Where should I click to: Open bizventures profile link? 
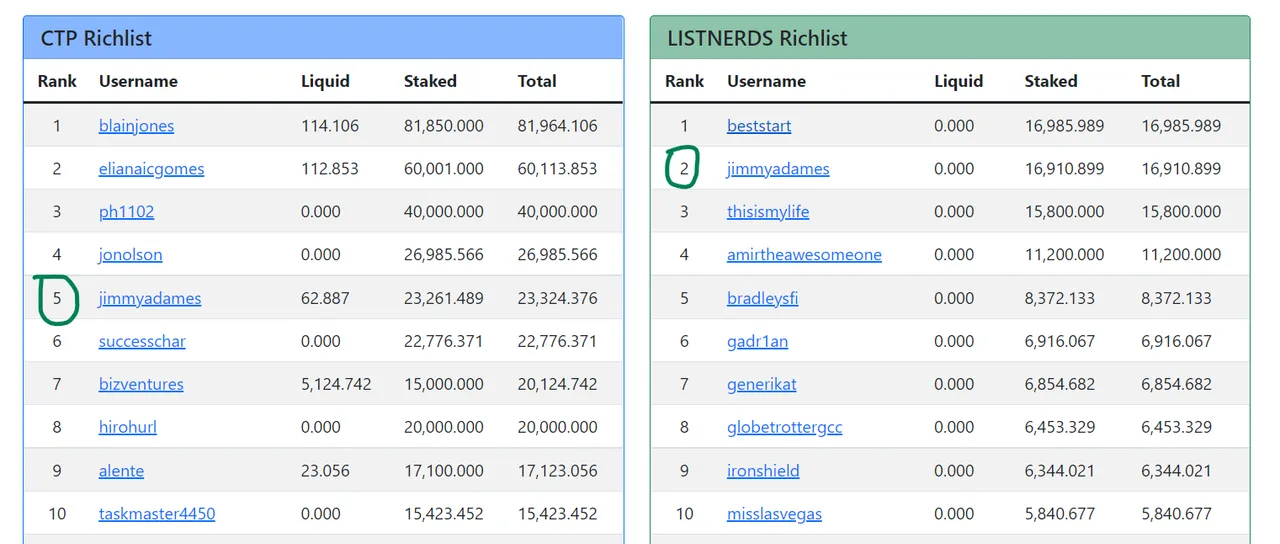pos(141,384)
